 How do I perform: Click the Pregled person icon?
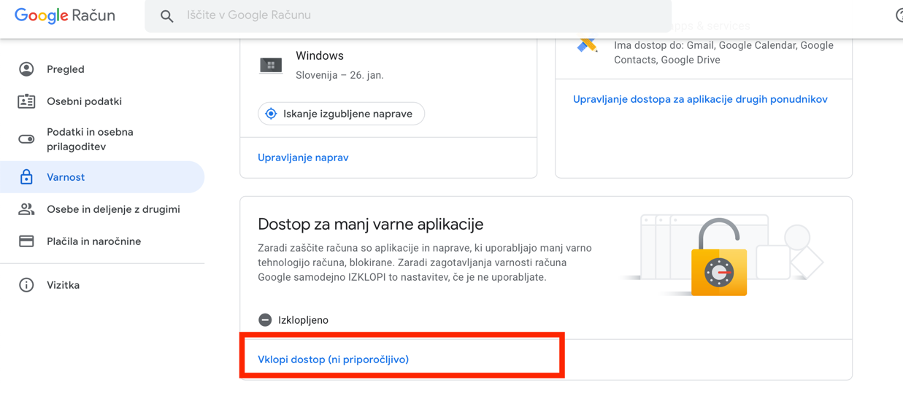[27, 69]
